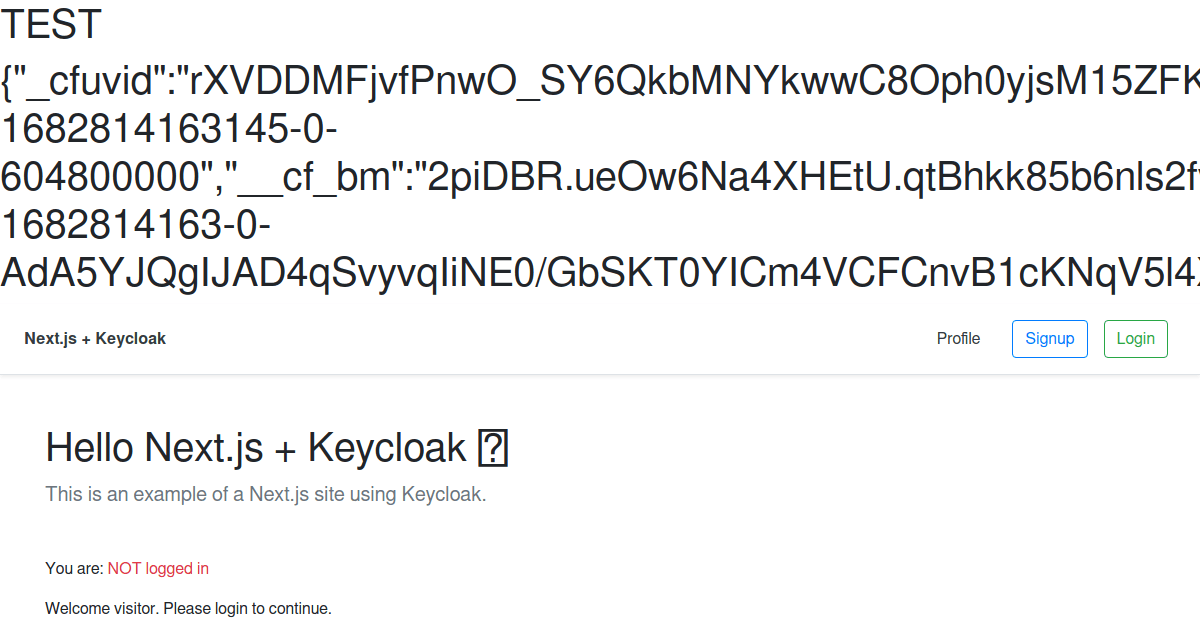Viewport: 1200px width, 630px height.
Task: Select the TEST label at the top
Action: point(50,25)
